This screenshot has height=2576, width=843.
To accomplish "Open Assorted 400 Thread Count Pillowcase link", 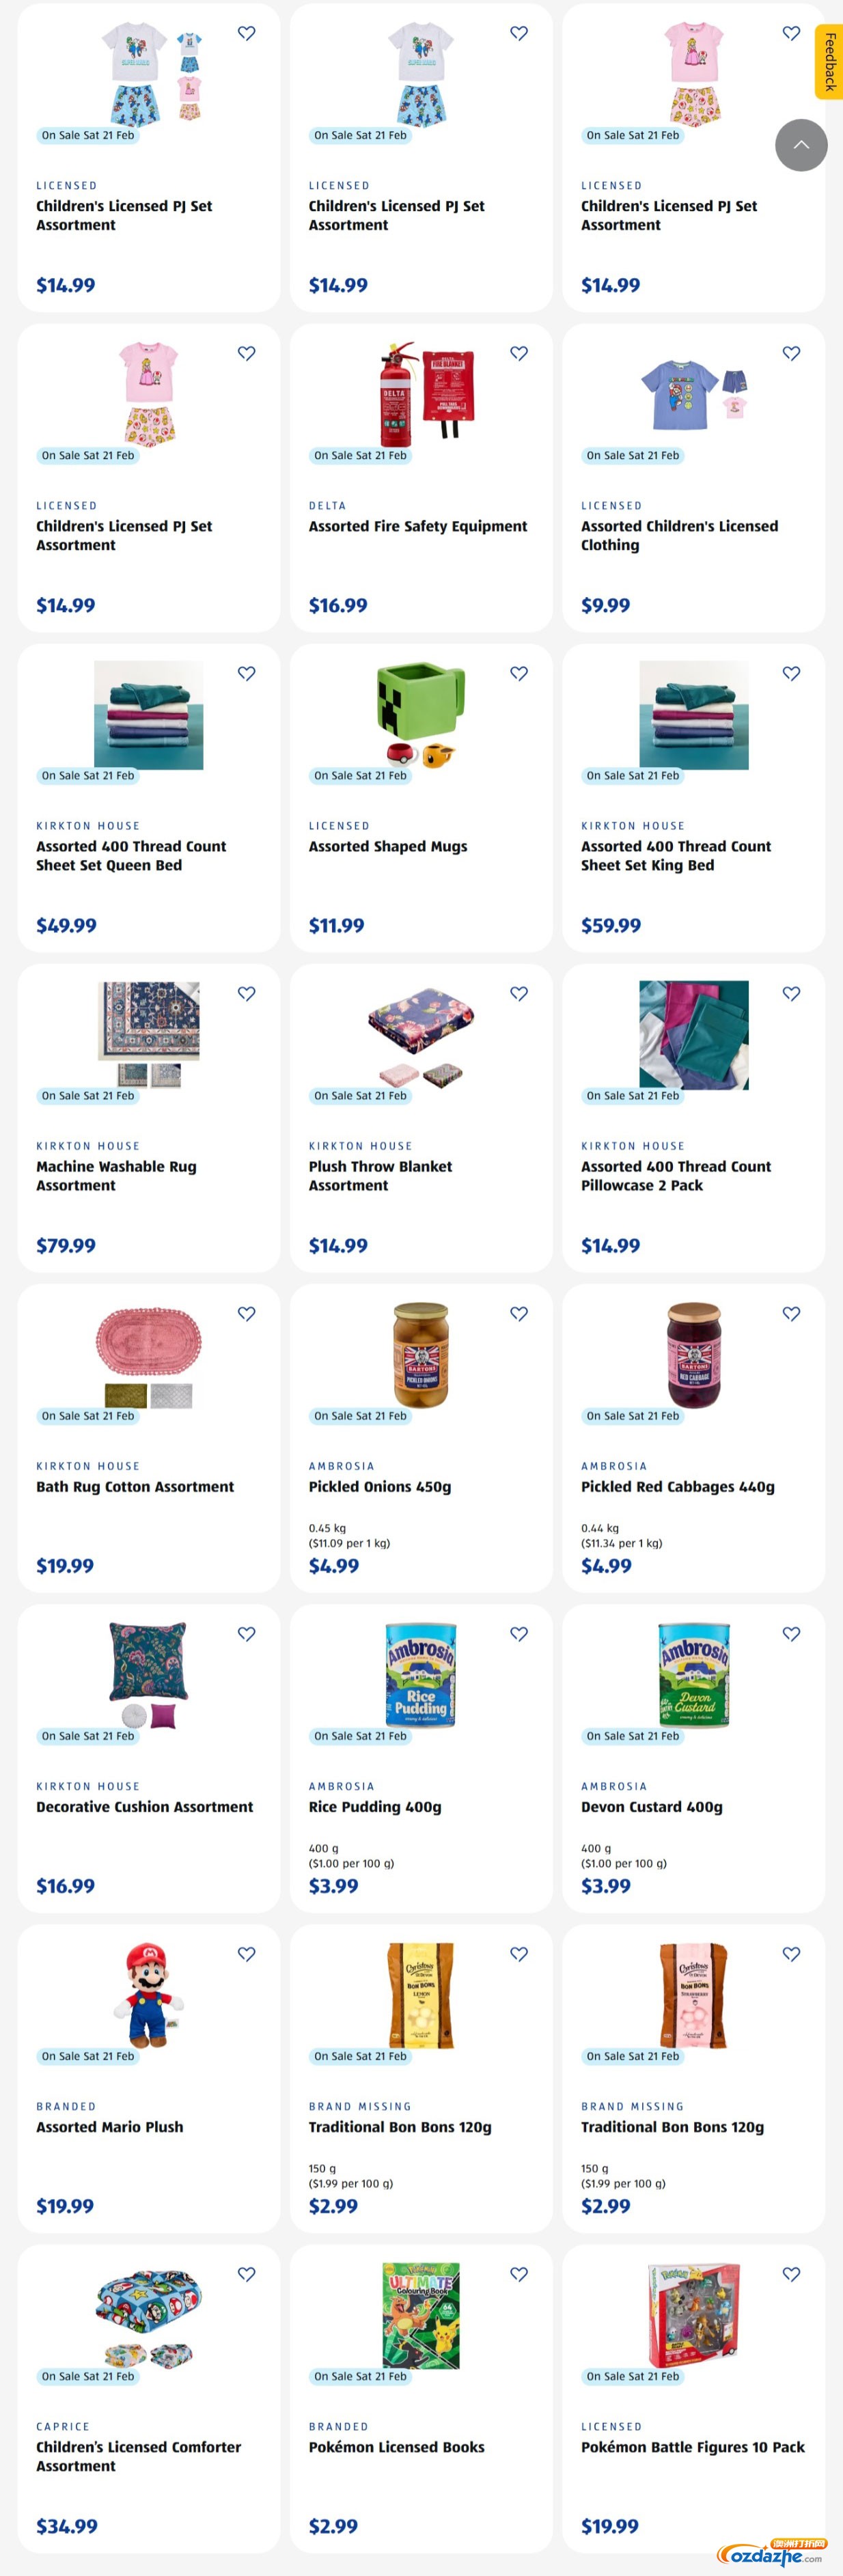I will (675, 1175).
